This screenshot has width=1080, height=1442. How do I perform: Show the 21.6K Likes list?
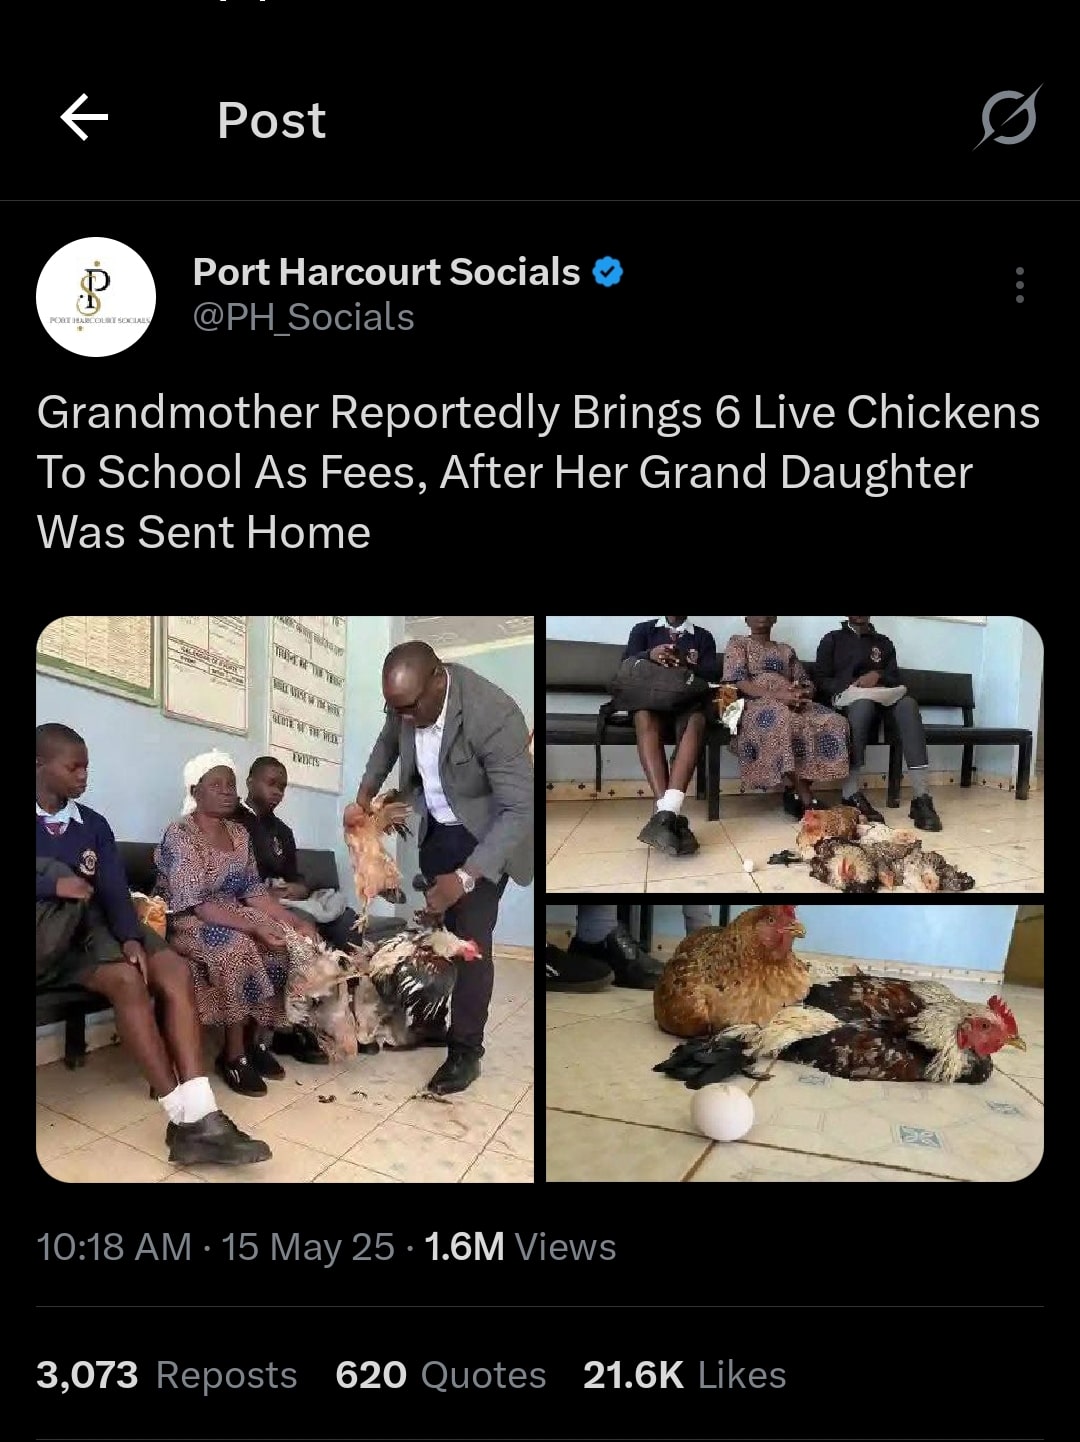pos(684,1375)
